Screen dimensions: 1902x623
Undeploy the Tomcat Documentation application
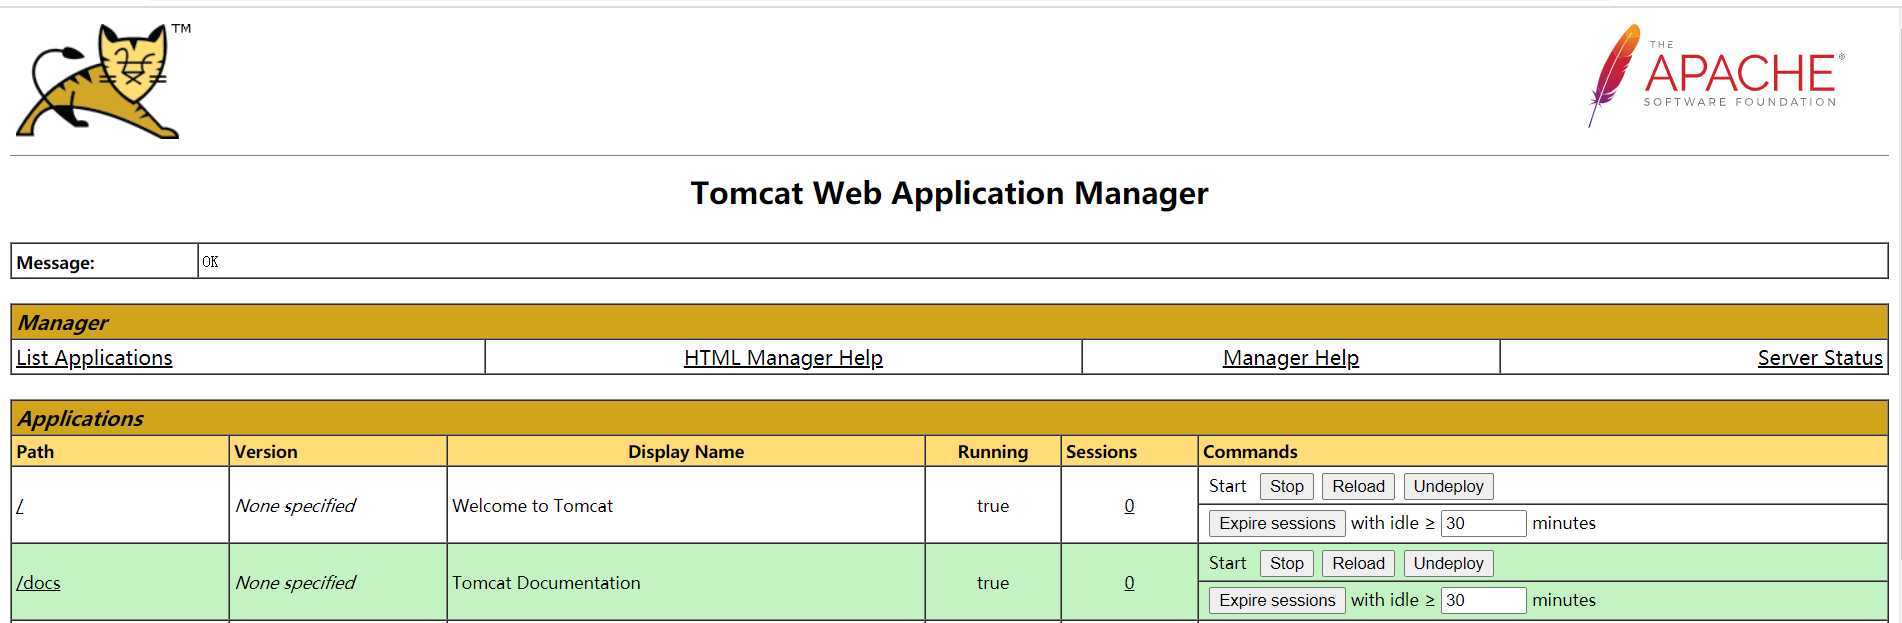(x=1448, y=563)
